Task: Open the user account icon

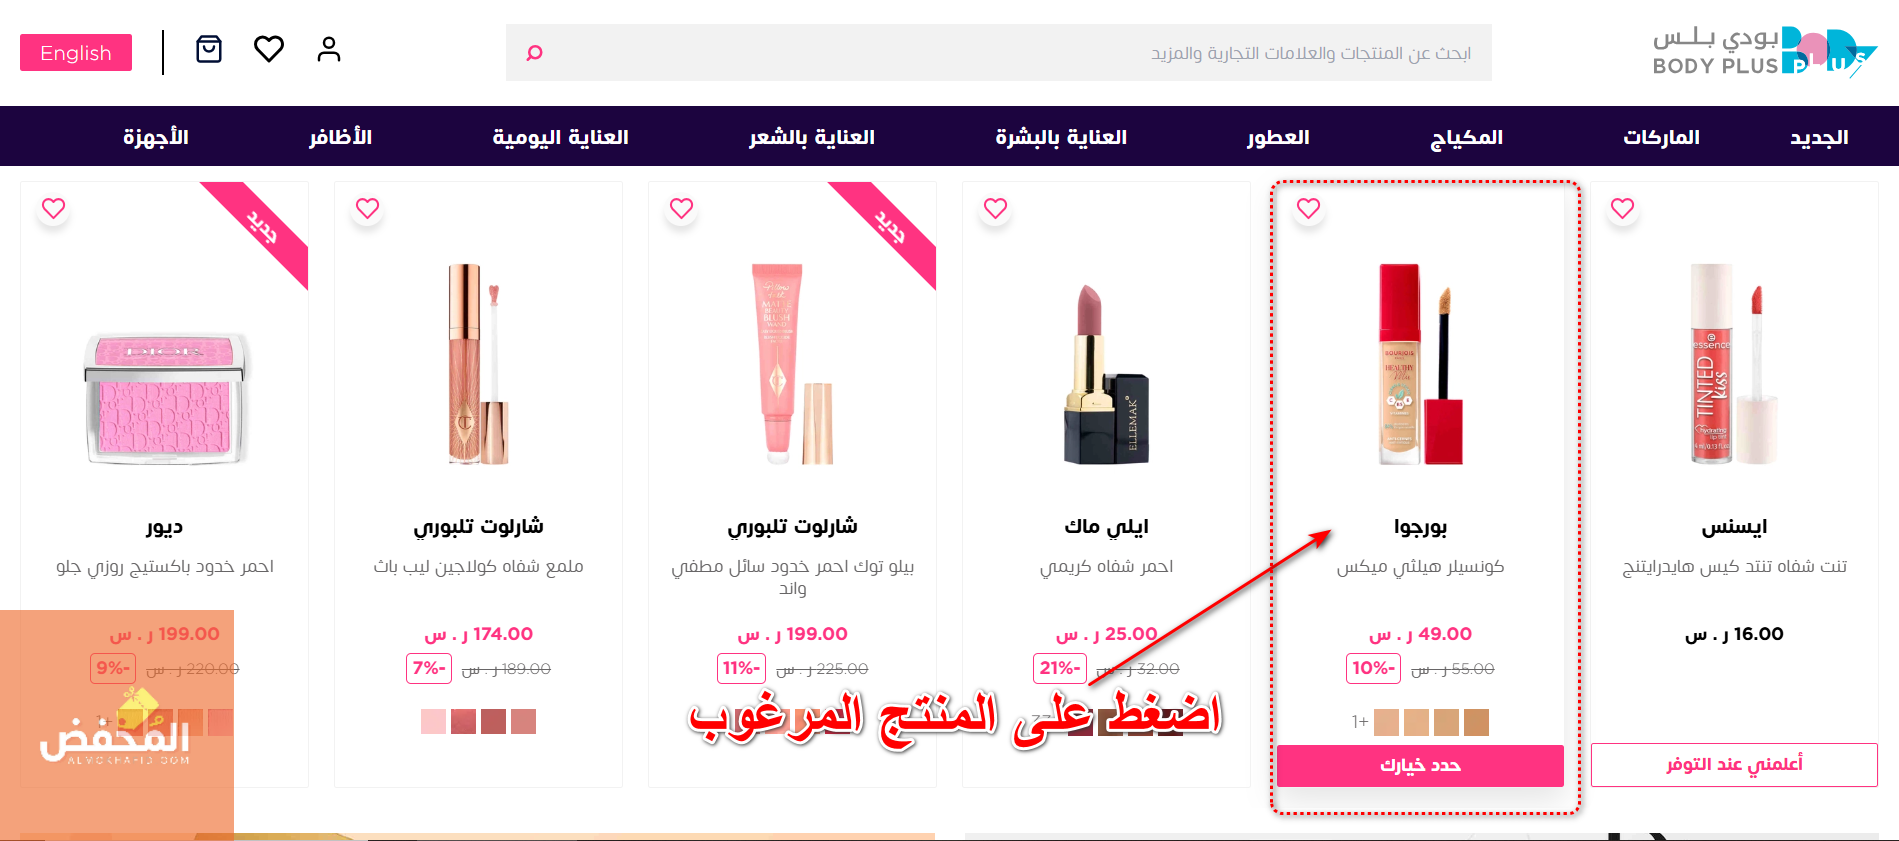Action: point(329,49)
